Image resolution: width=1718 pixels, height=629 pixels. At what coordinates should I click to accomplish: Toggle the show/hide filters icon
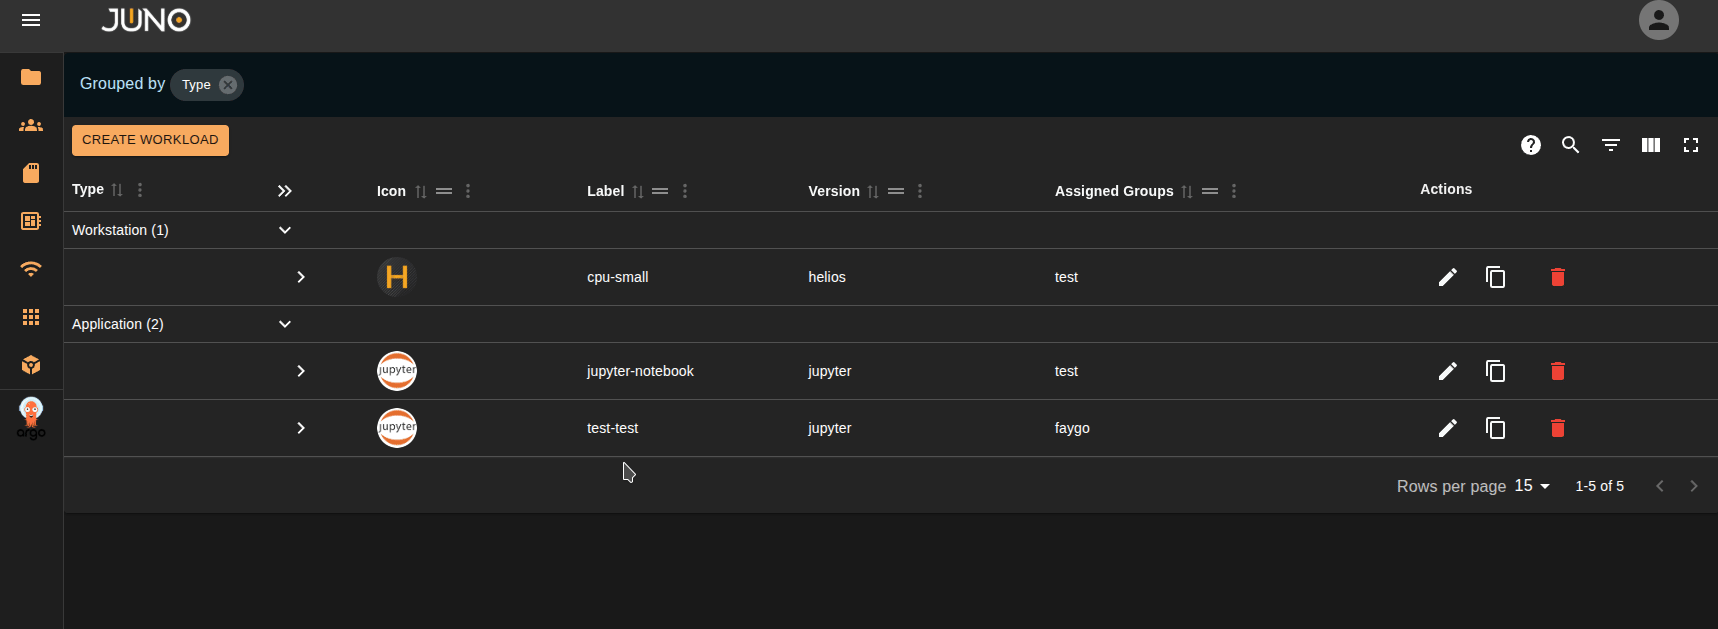point(1610,145)
